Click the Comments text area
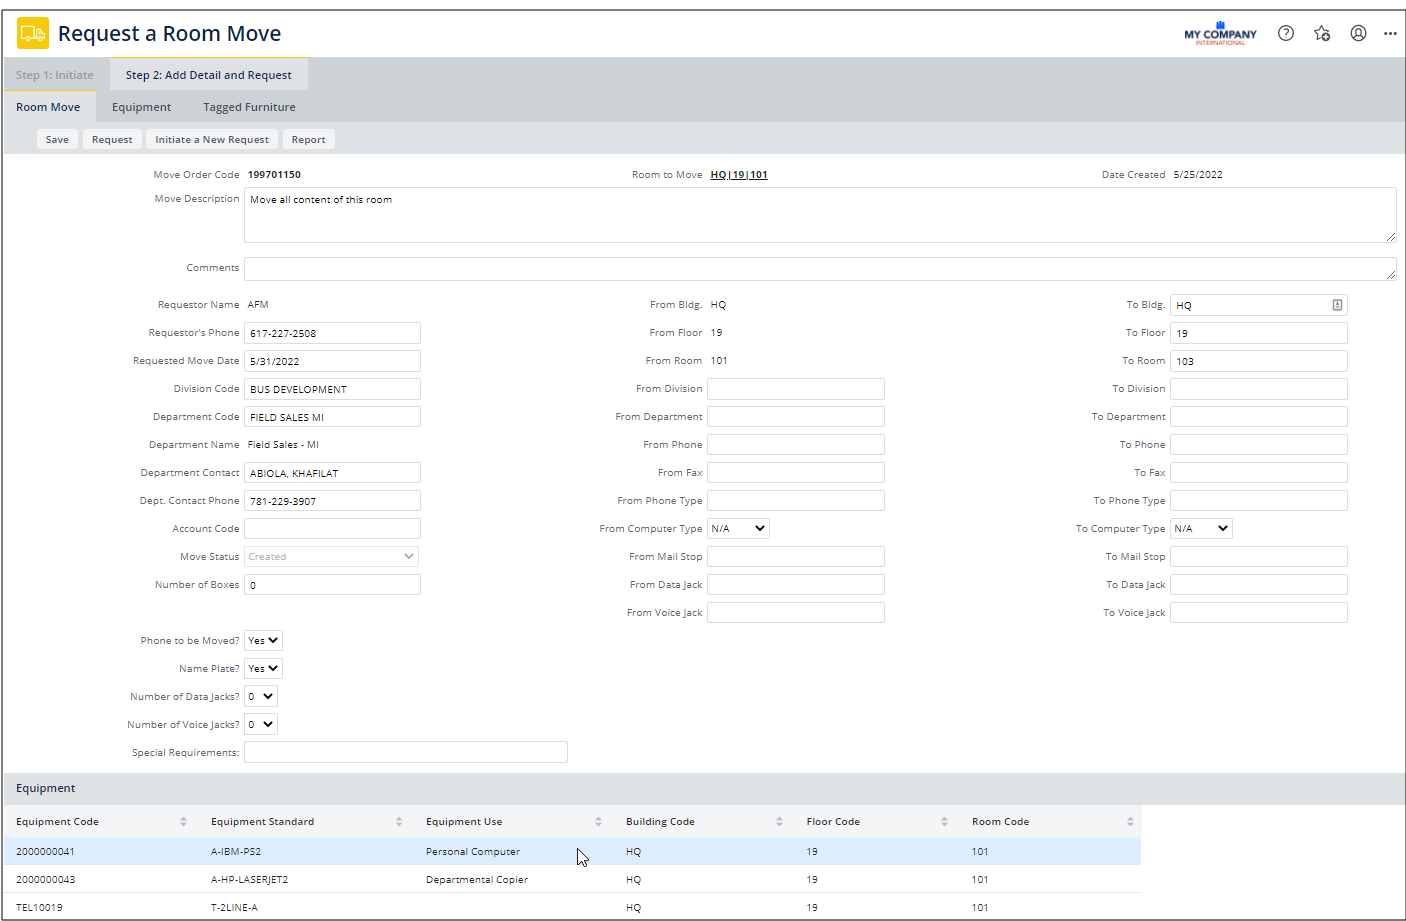 [820, 269]
